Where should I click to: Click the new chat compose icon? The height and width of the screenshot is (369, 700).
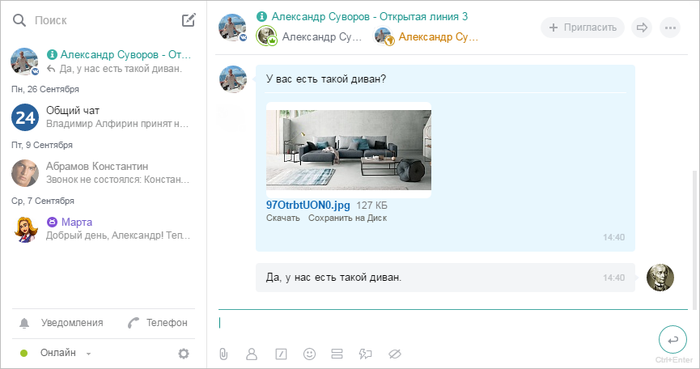[188, 20]
